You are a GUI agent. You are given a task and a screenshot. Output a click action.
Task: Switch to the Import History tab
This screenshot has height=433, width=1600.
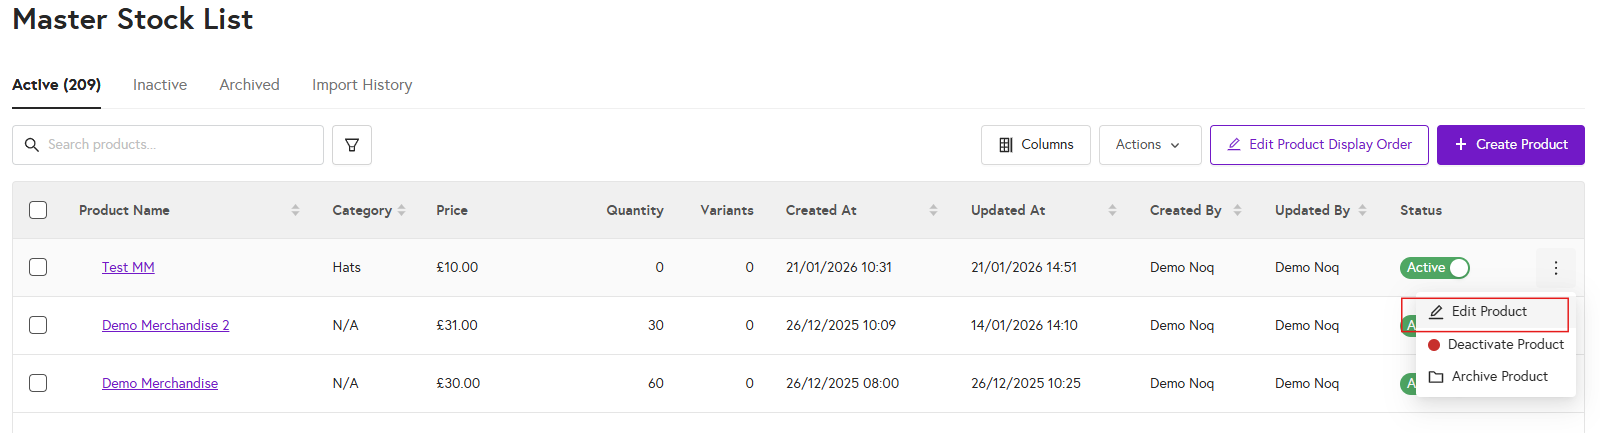tap(362, 85)
